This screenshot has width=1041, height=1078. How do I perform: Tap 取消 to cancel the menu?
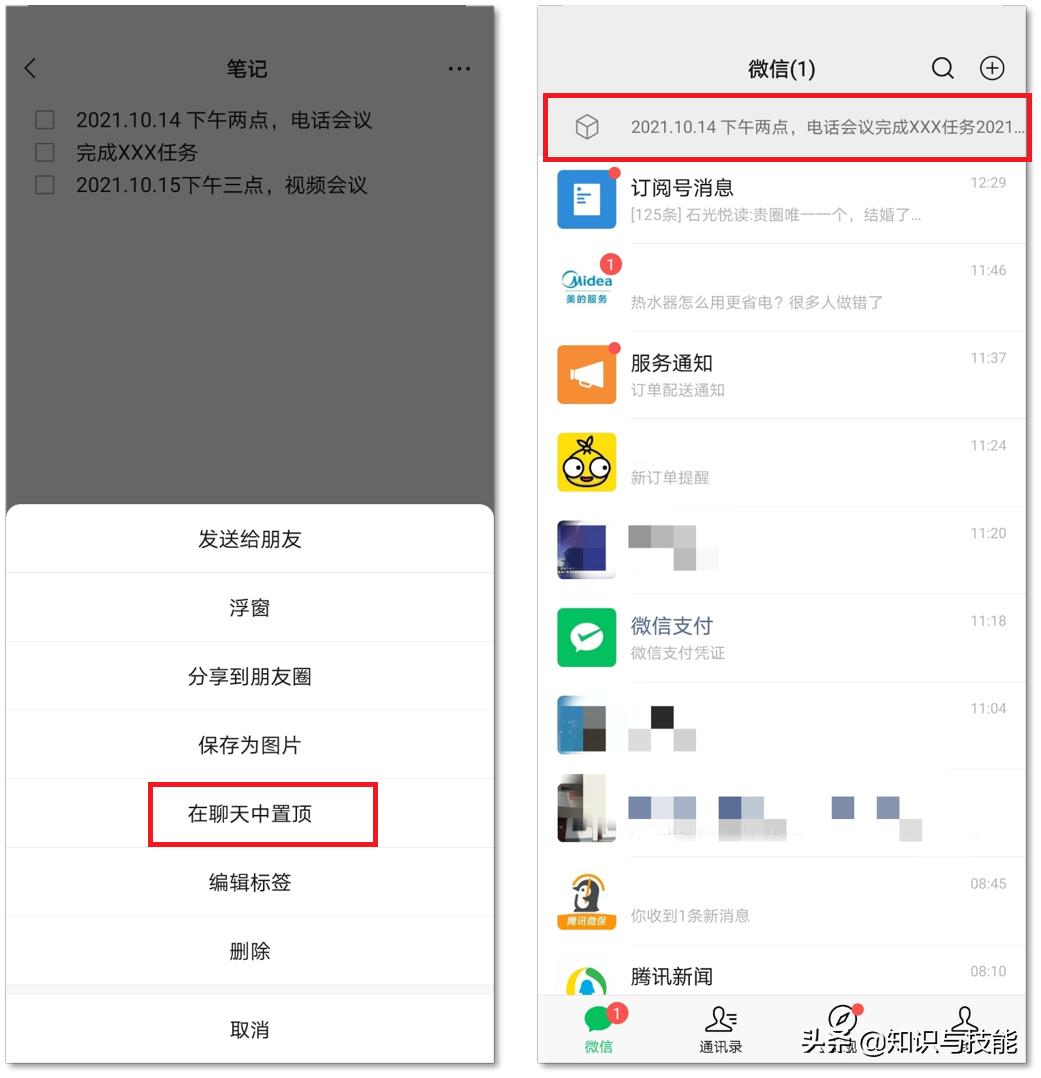249,1028
